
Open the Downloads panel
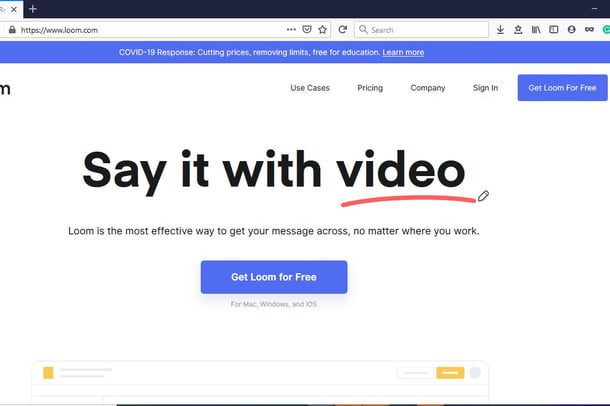[500, 30]
